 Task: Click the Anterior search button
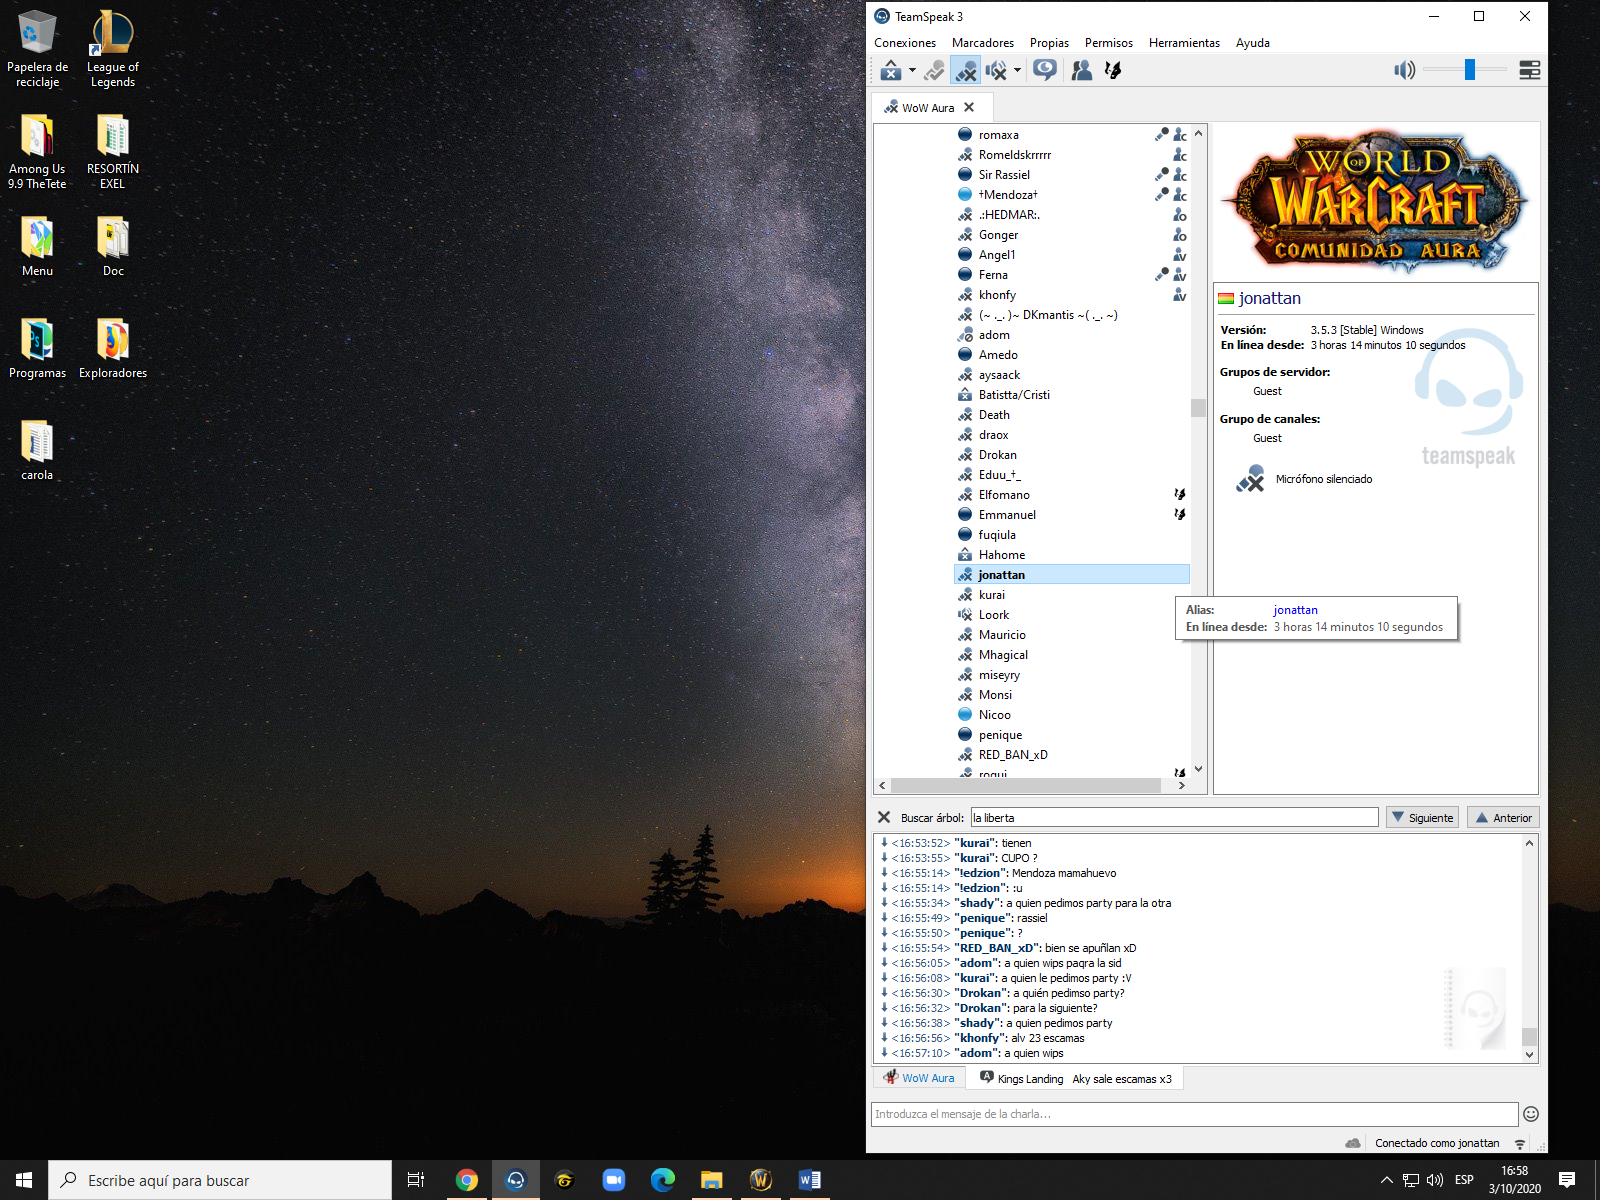click(x=1503, y=817)
